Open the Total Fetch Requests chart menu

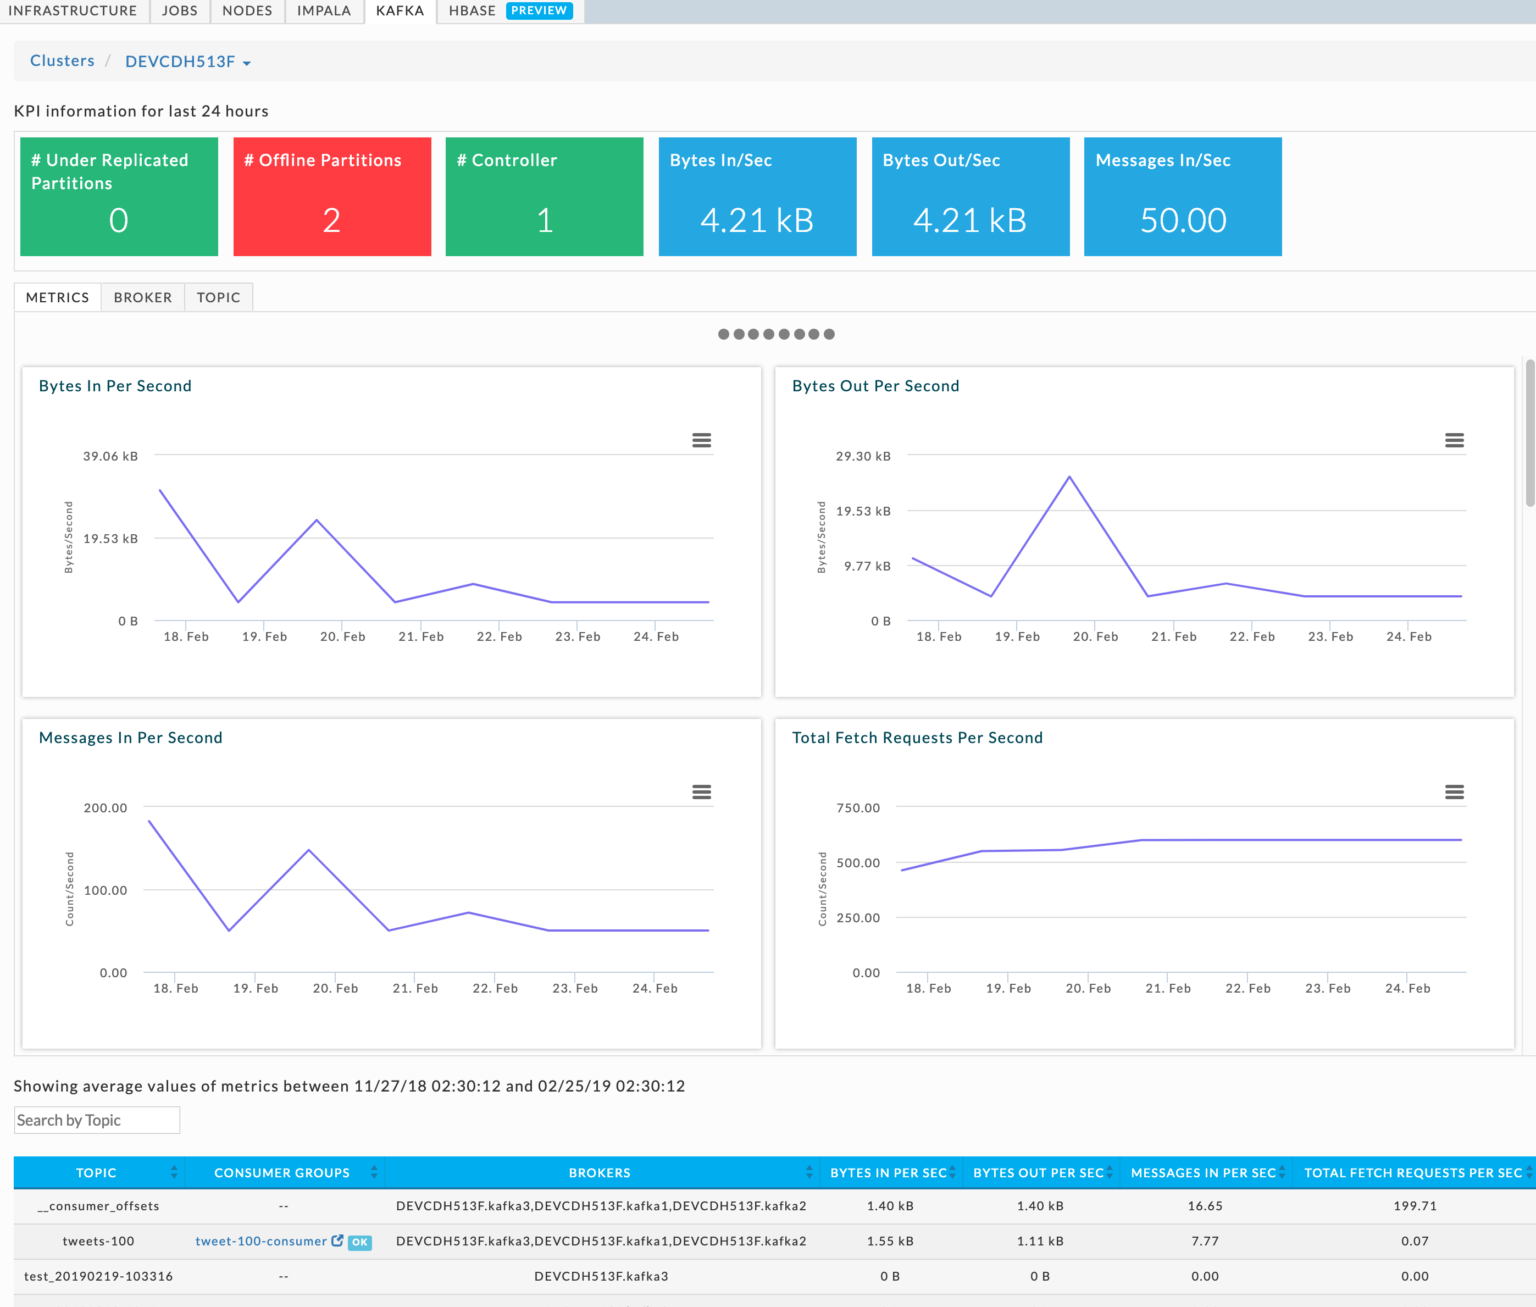1455,792
